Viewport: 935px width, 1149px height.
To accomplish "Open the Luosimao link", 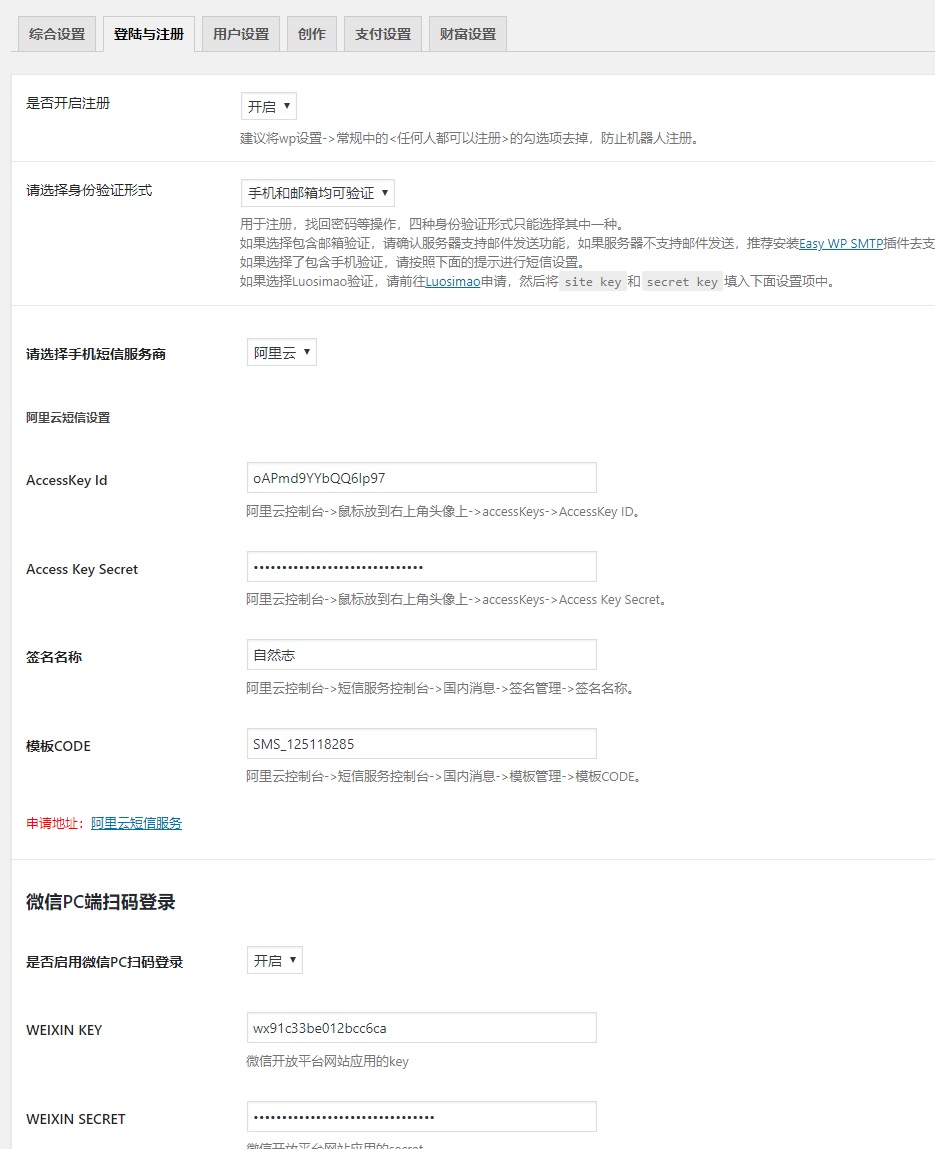I will point(453,281).
